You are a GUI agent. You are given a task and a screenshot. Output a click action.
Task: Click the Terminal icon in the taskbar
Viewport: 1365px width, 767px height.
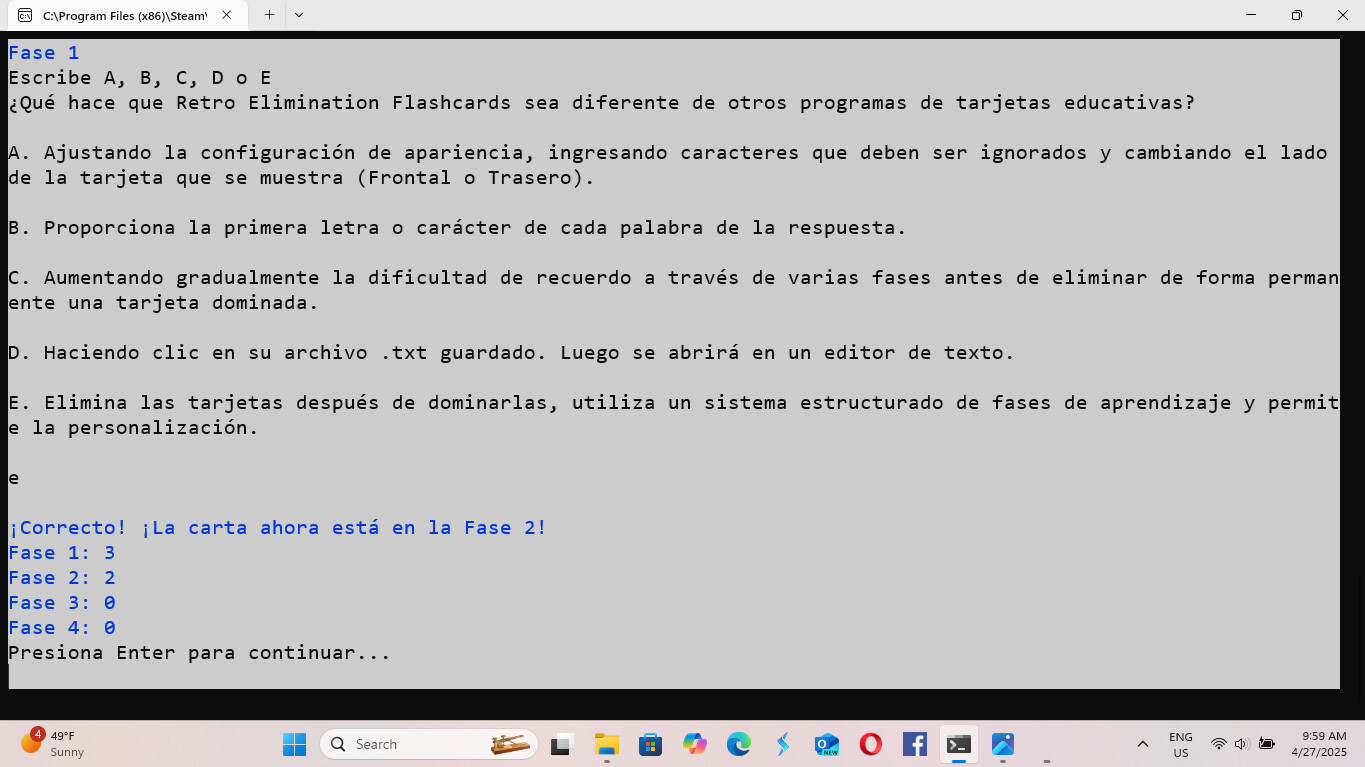958,744
